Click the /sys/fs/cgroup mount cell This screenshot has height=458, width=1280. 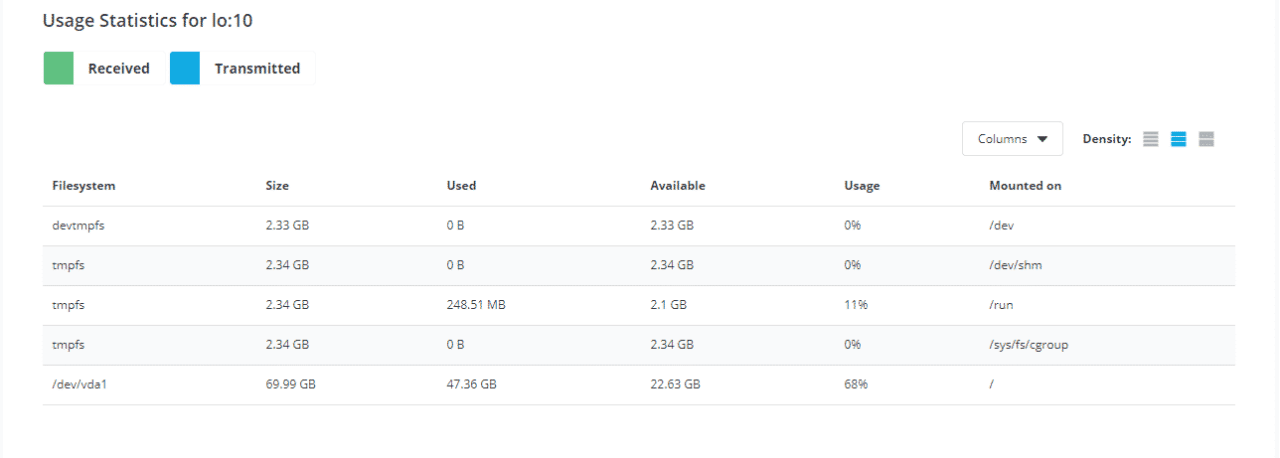(x=1029, y=345)
